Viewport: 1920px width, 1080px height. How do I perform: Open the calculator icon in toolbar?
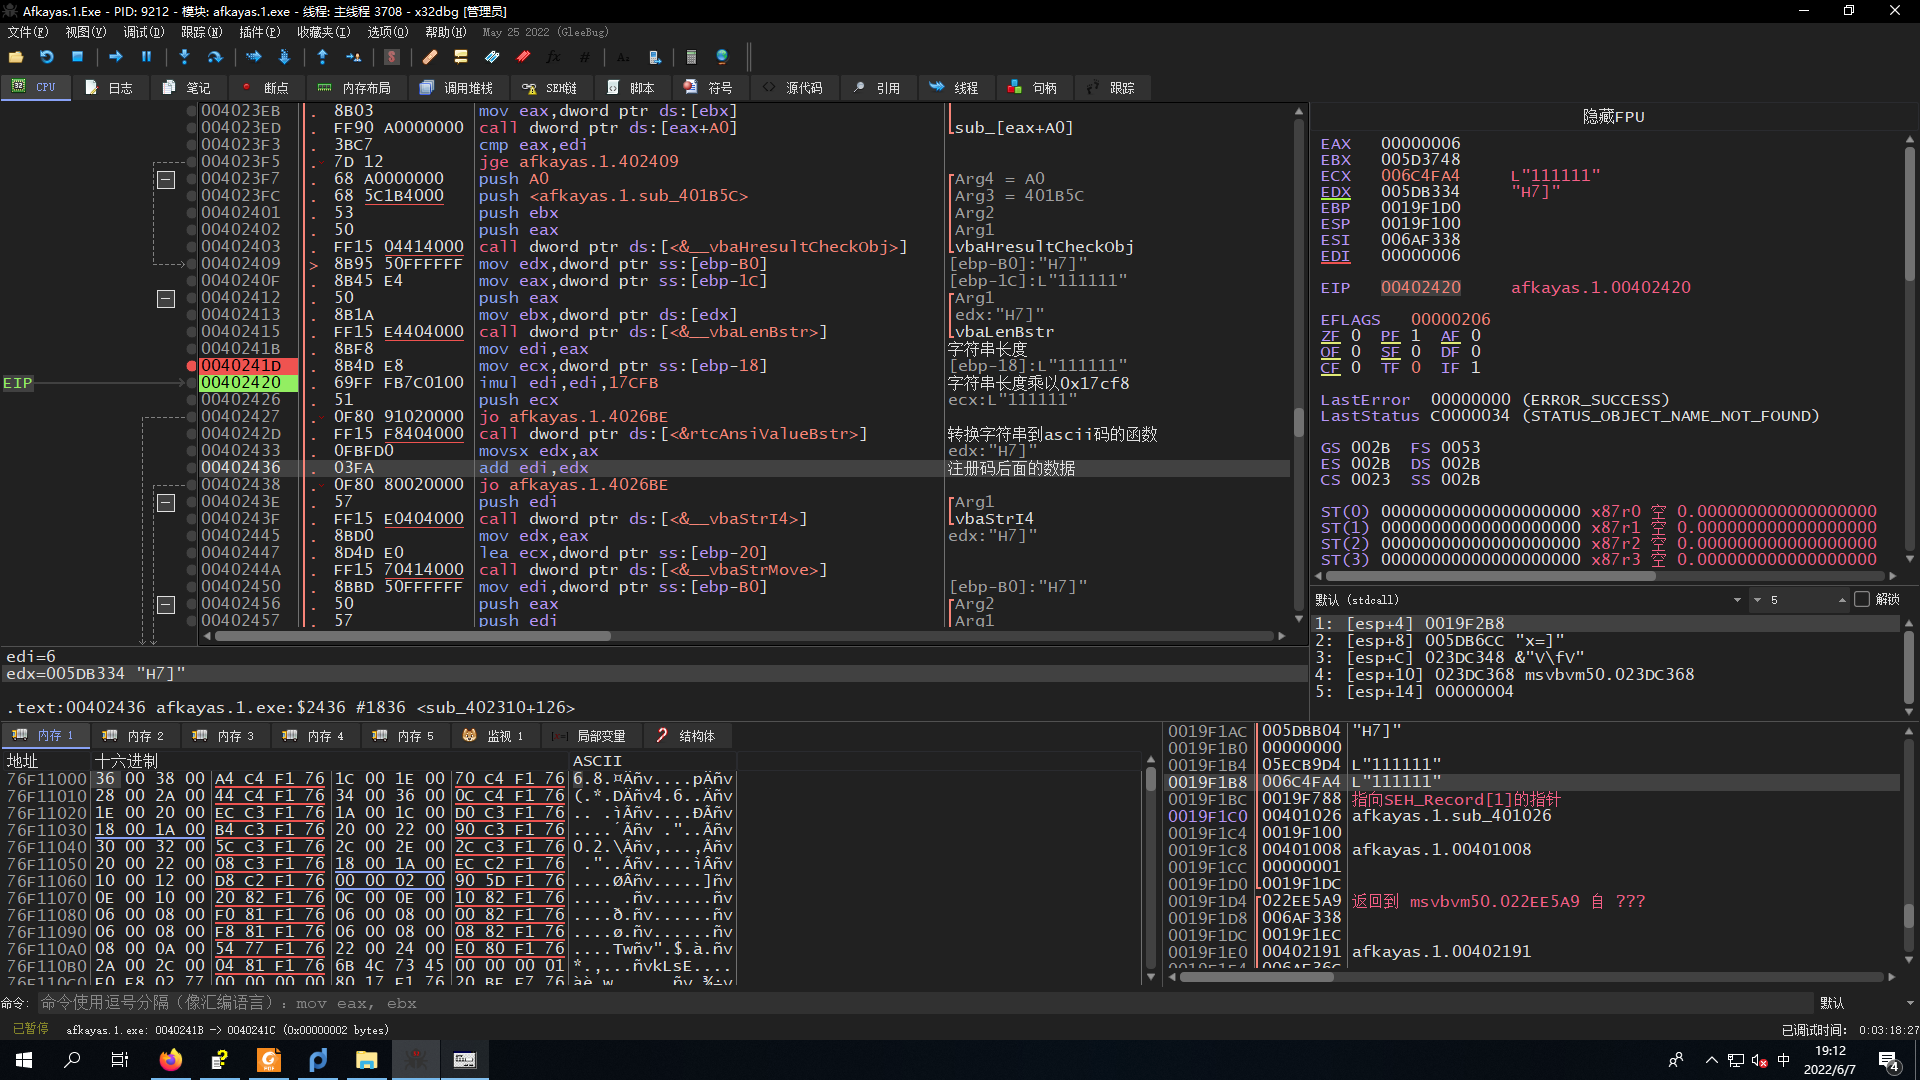click(x=691, y=57)
